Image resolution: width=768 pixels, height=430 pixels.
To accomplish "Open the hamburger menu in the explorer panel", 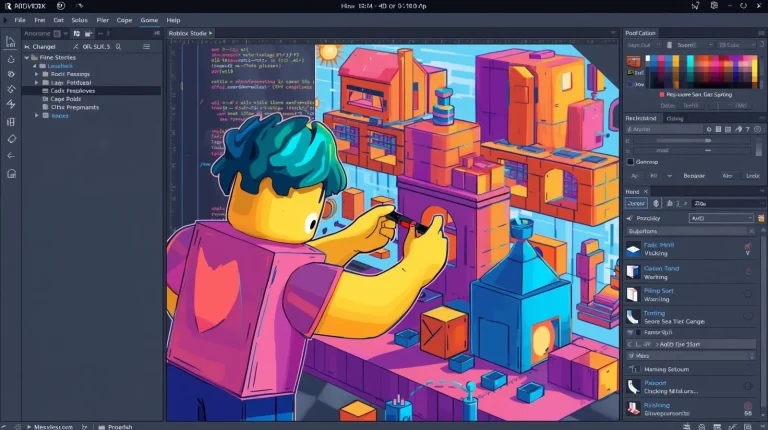I will tap(146, 47).
